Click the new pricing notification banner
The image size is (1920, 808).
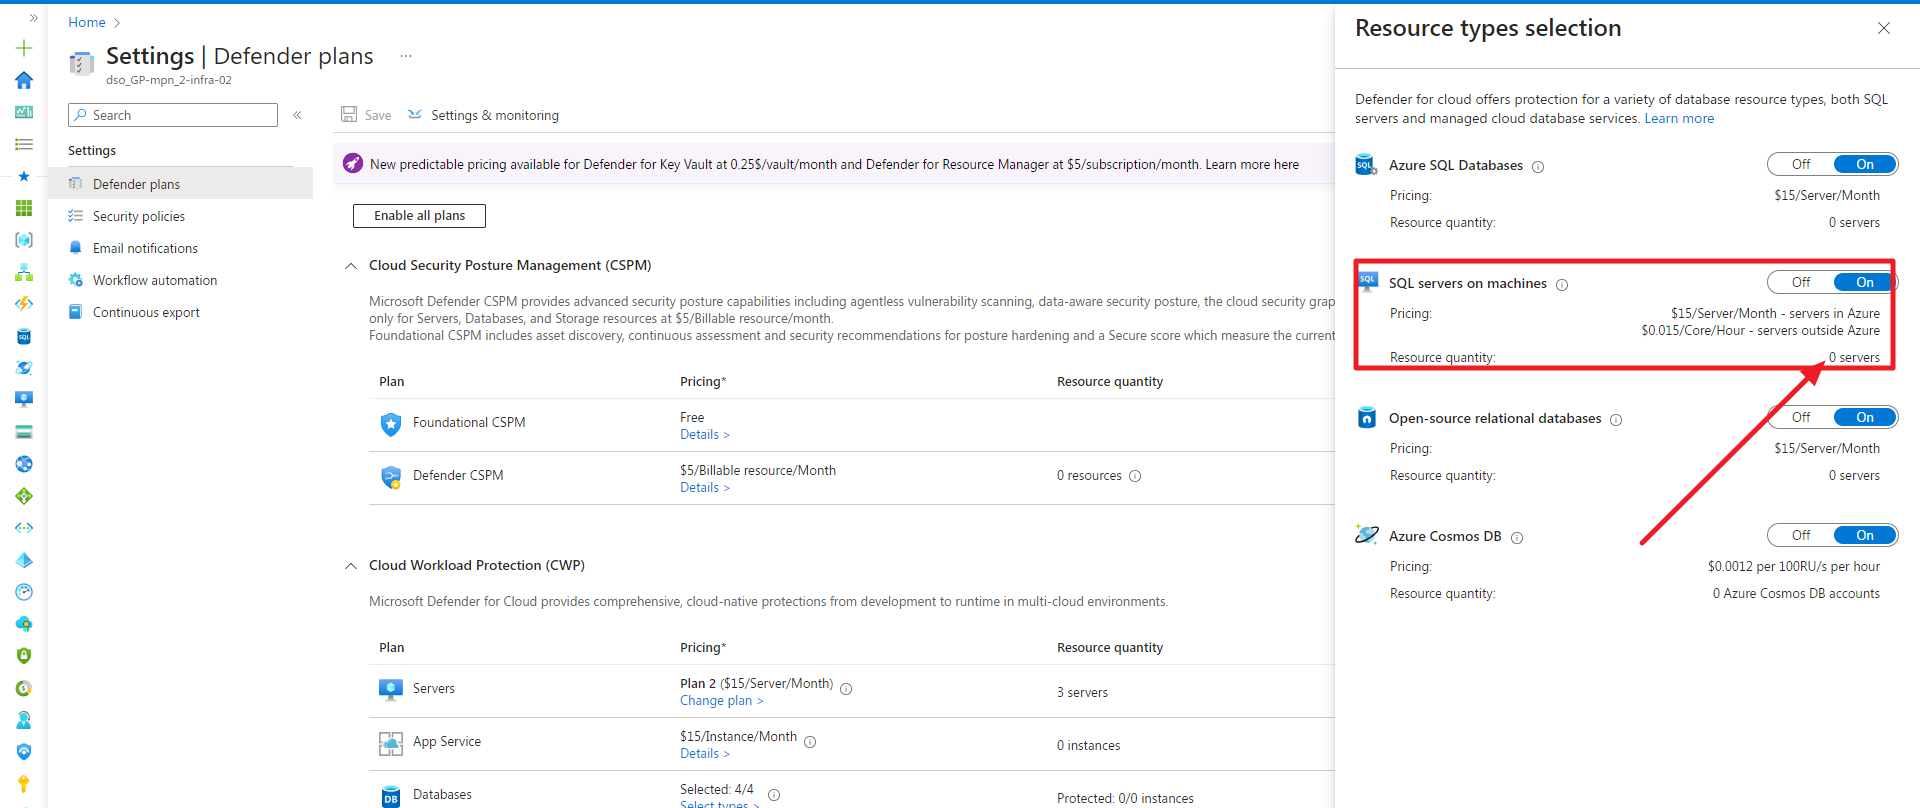(x=834, y=164)
